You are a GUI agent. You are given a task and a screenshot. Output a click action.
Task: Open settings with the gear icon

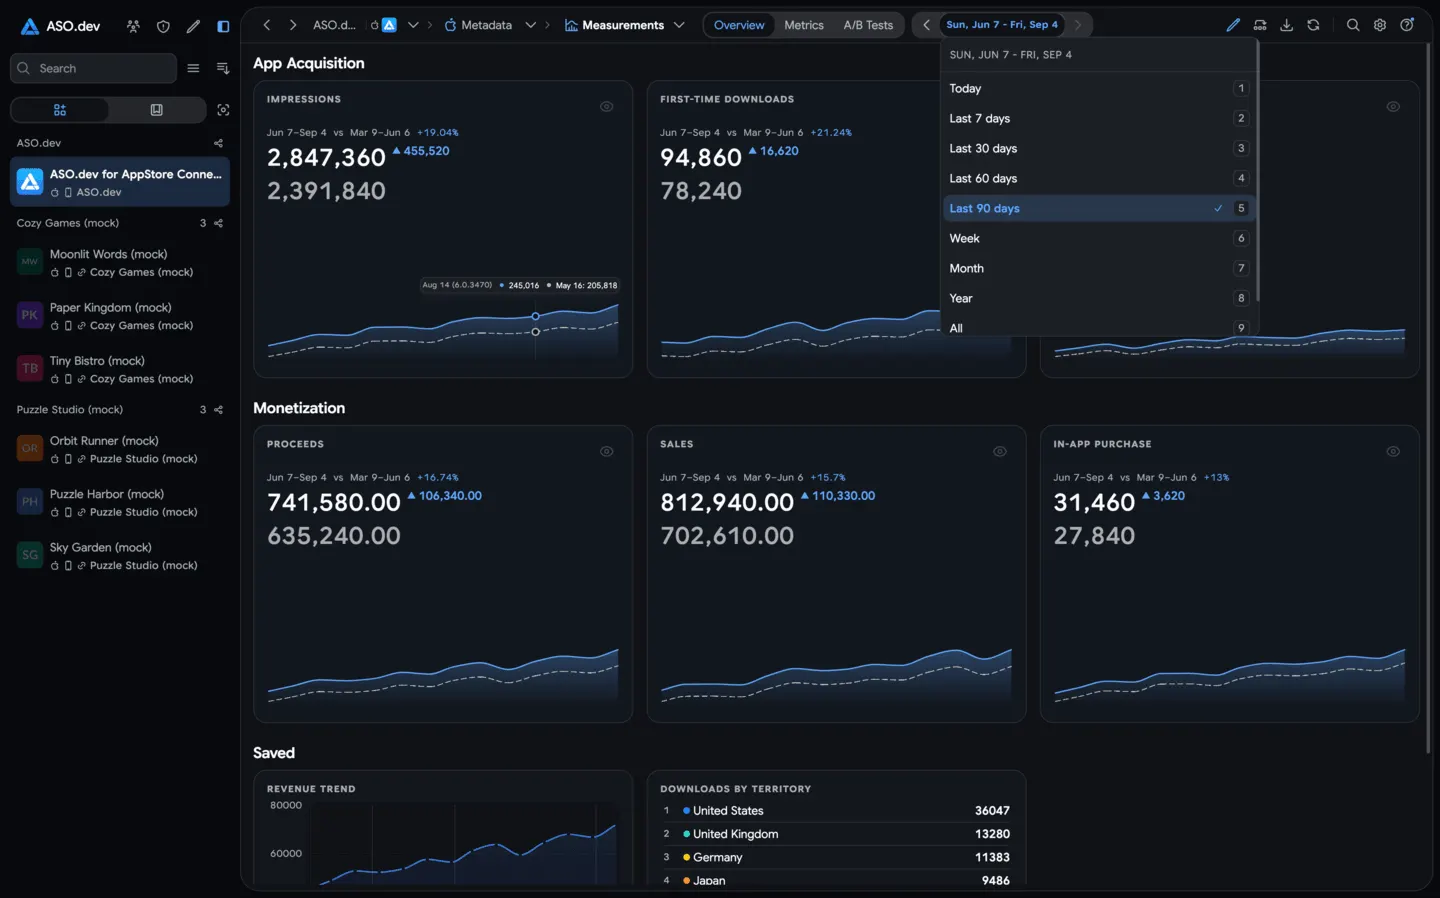point(1380,25)
